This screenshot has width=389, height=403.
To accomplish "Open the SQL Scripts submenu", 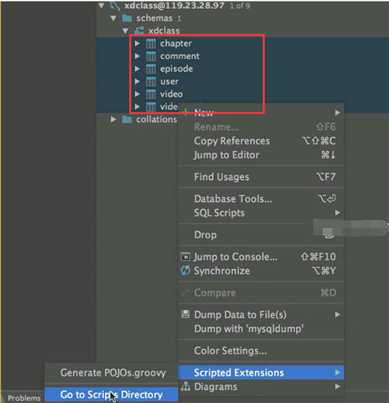I will 260,213.
